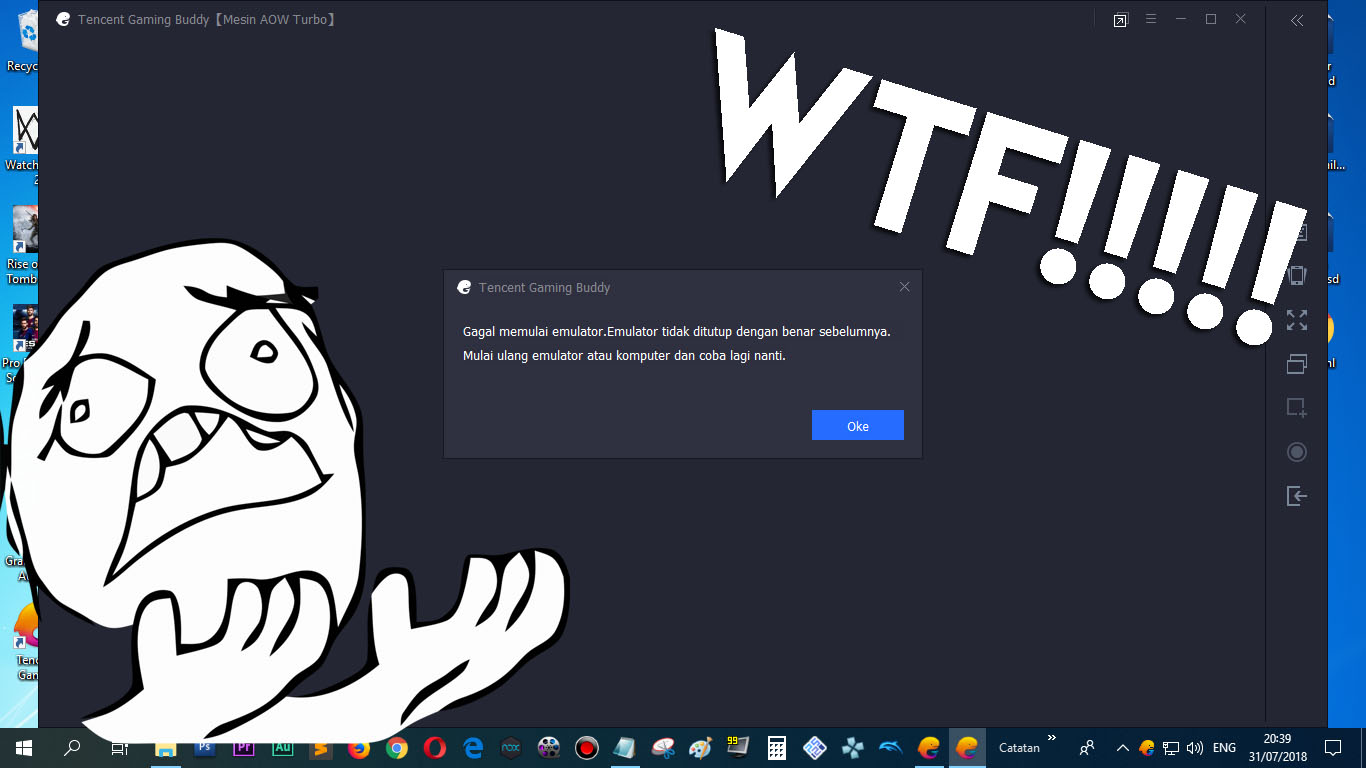1366x768 pixels.
Task: Open Google Chrome from the taskbar
Action: pos(397,747)
